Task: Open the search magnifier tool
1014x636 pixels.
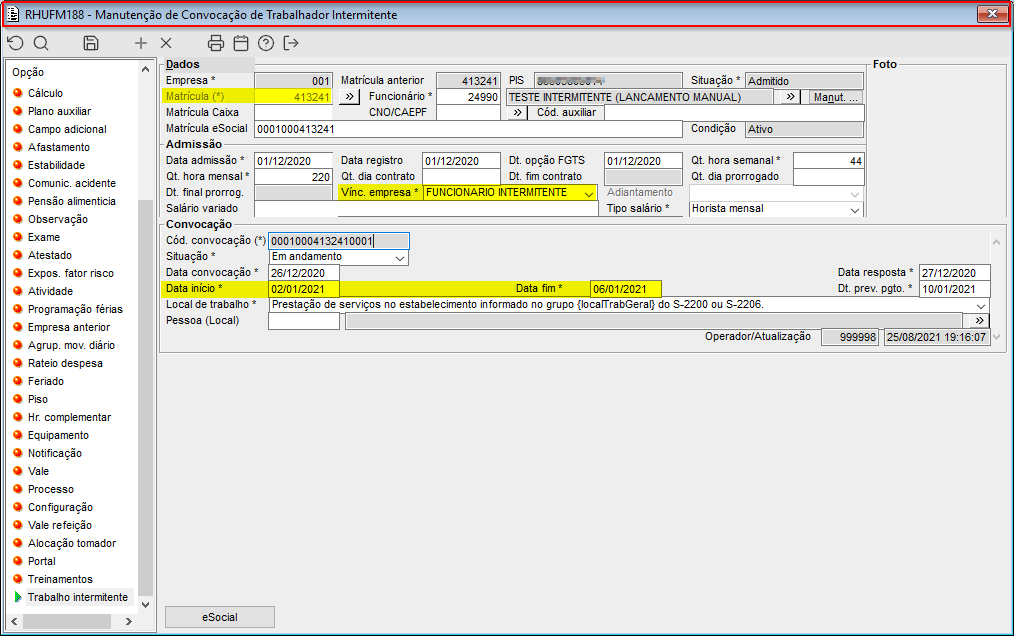Action: (x=41, y=43)
